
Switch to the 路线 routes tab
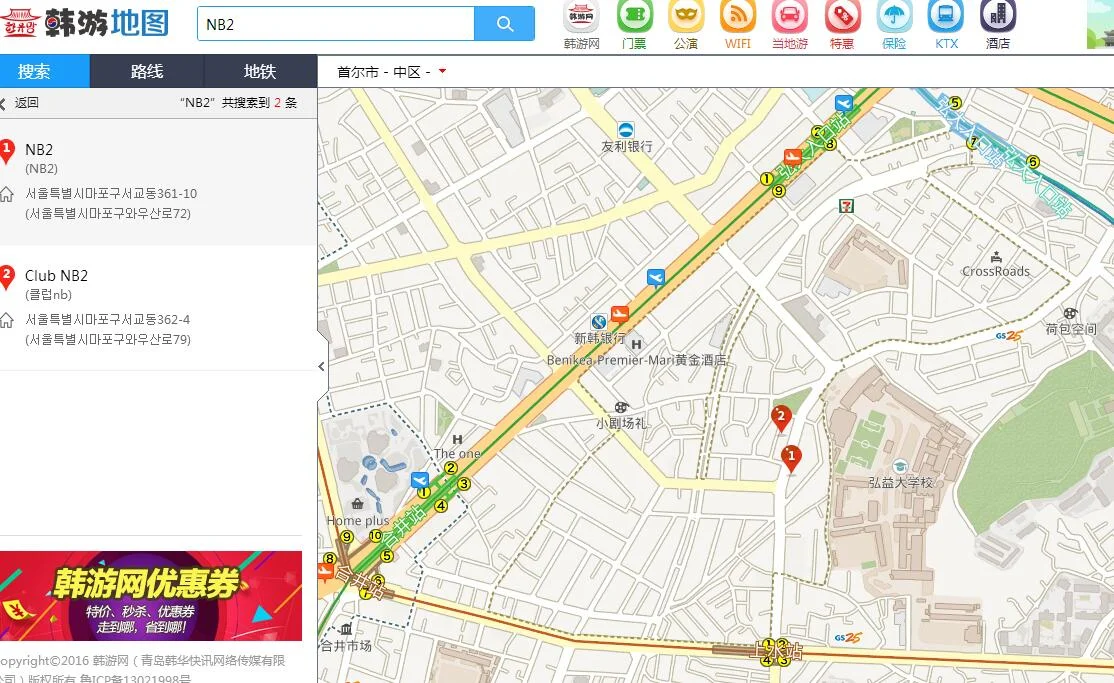point(147,71)
